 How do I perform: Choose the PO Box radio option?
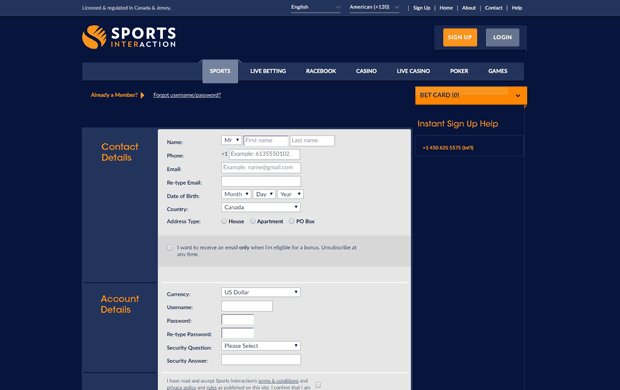(x=291, y=221)
